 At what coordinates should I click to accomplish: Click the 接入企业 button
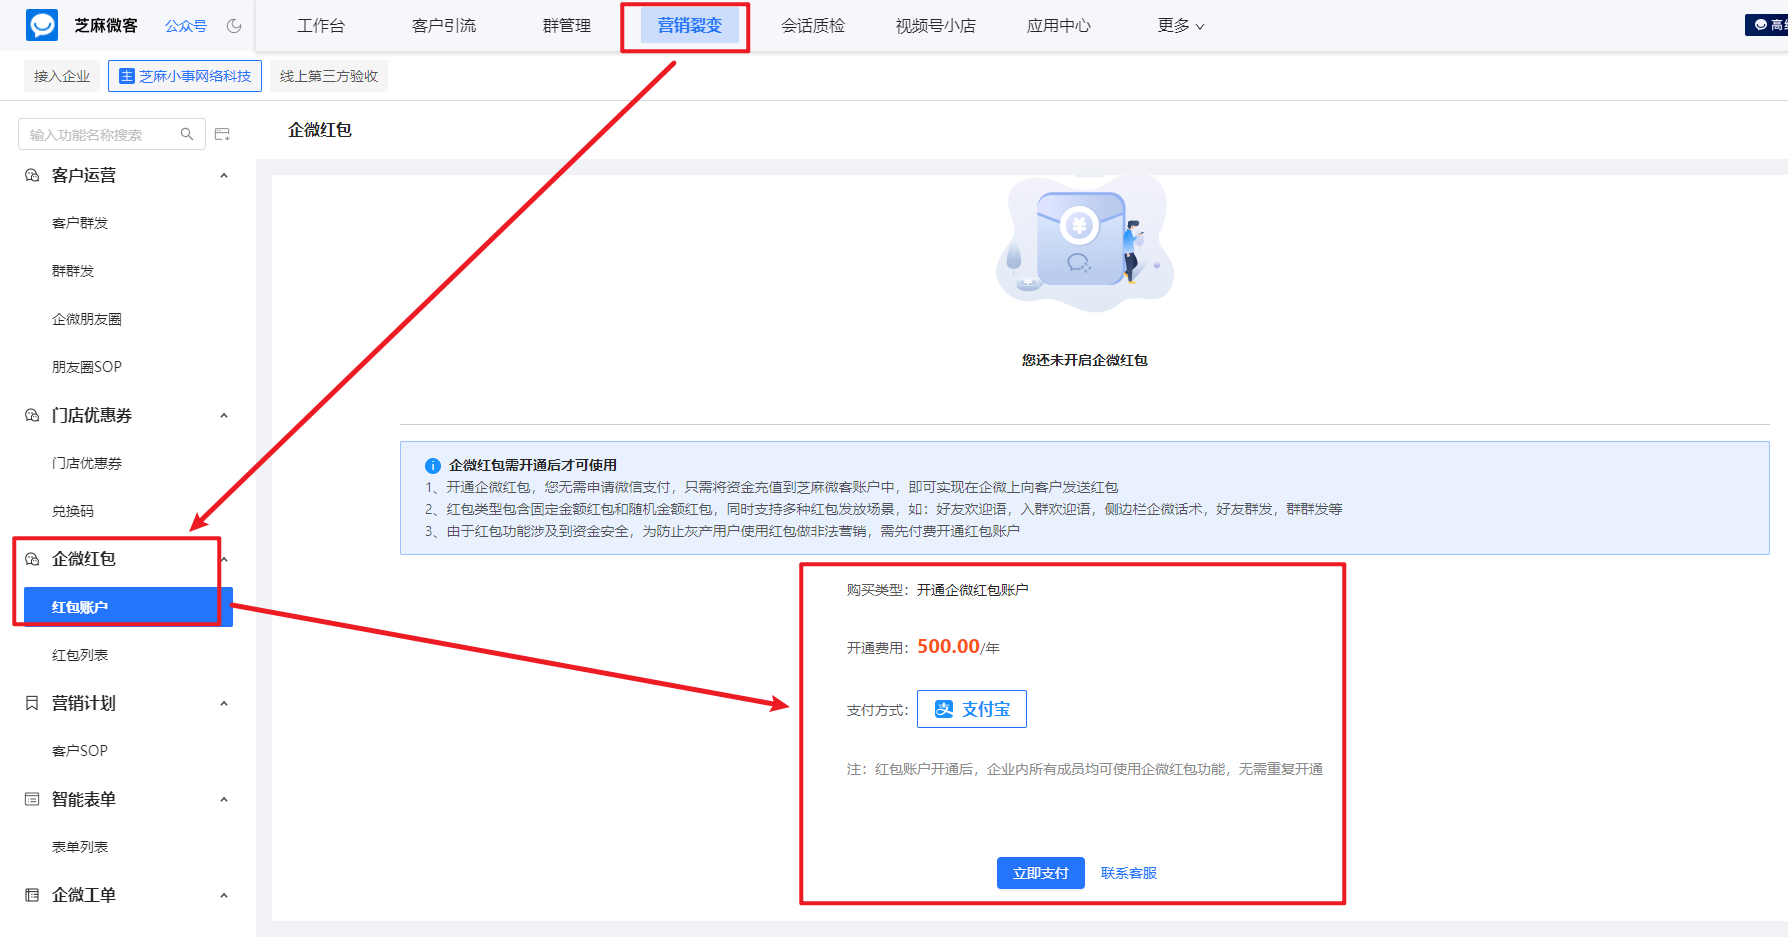[x=62, y=76]
